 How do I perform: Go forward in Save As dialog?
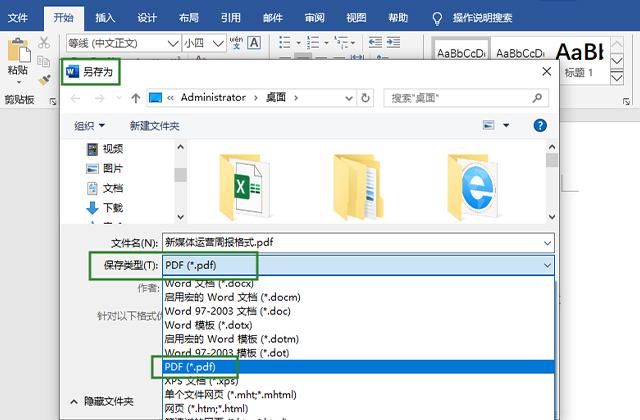click(x=99, y=98)
